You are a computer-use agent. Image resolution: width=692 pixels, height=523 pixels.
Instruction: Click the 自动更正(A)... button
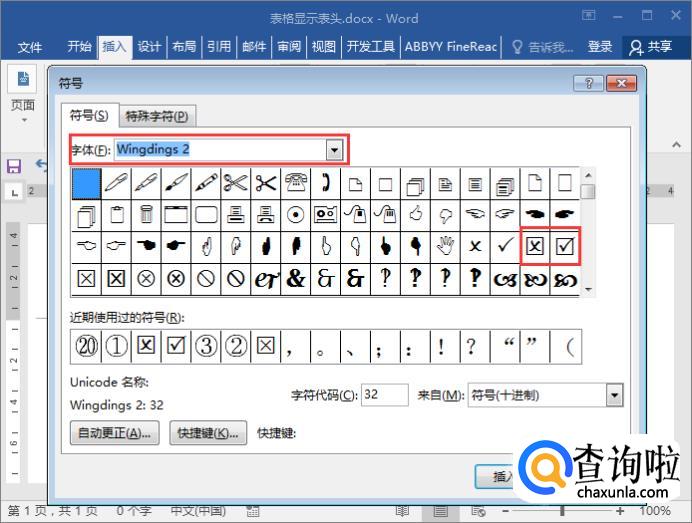coord(114,433)
